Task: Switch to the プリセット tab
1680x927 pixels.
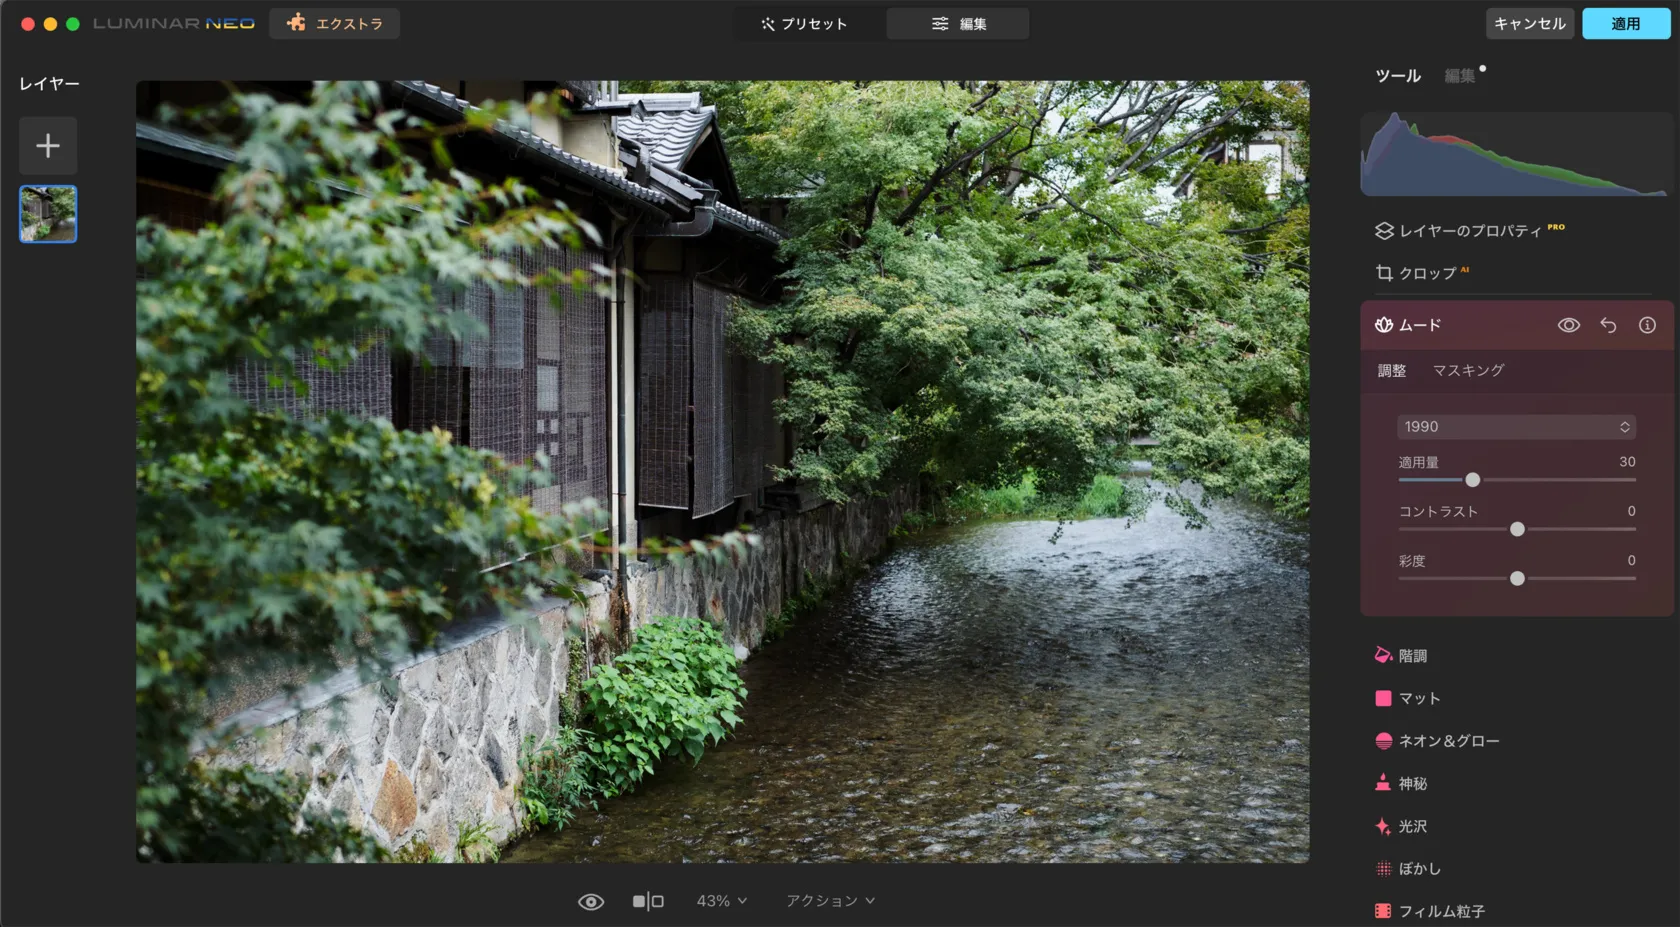Action: pos(805,24)
